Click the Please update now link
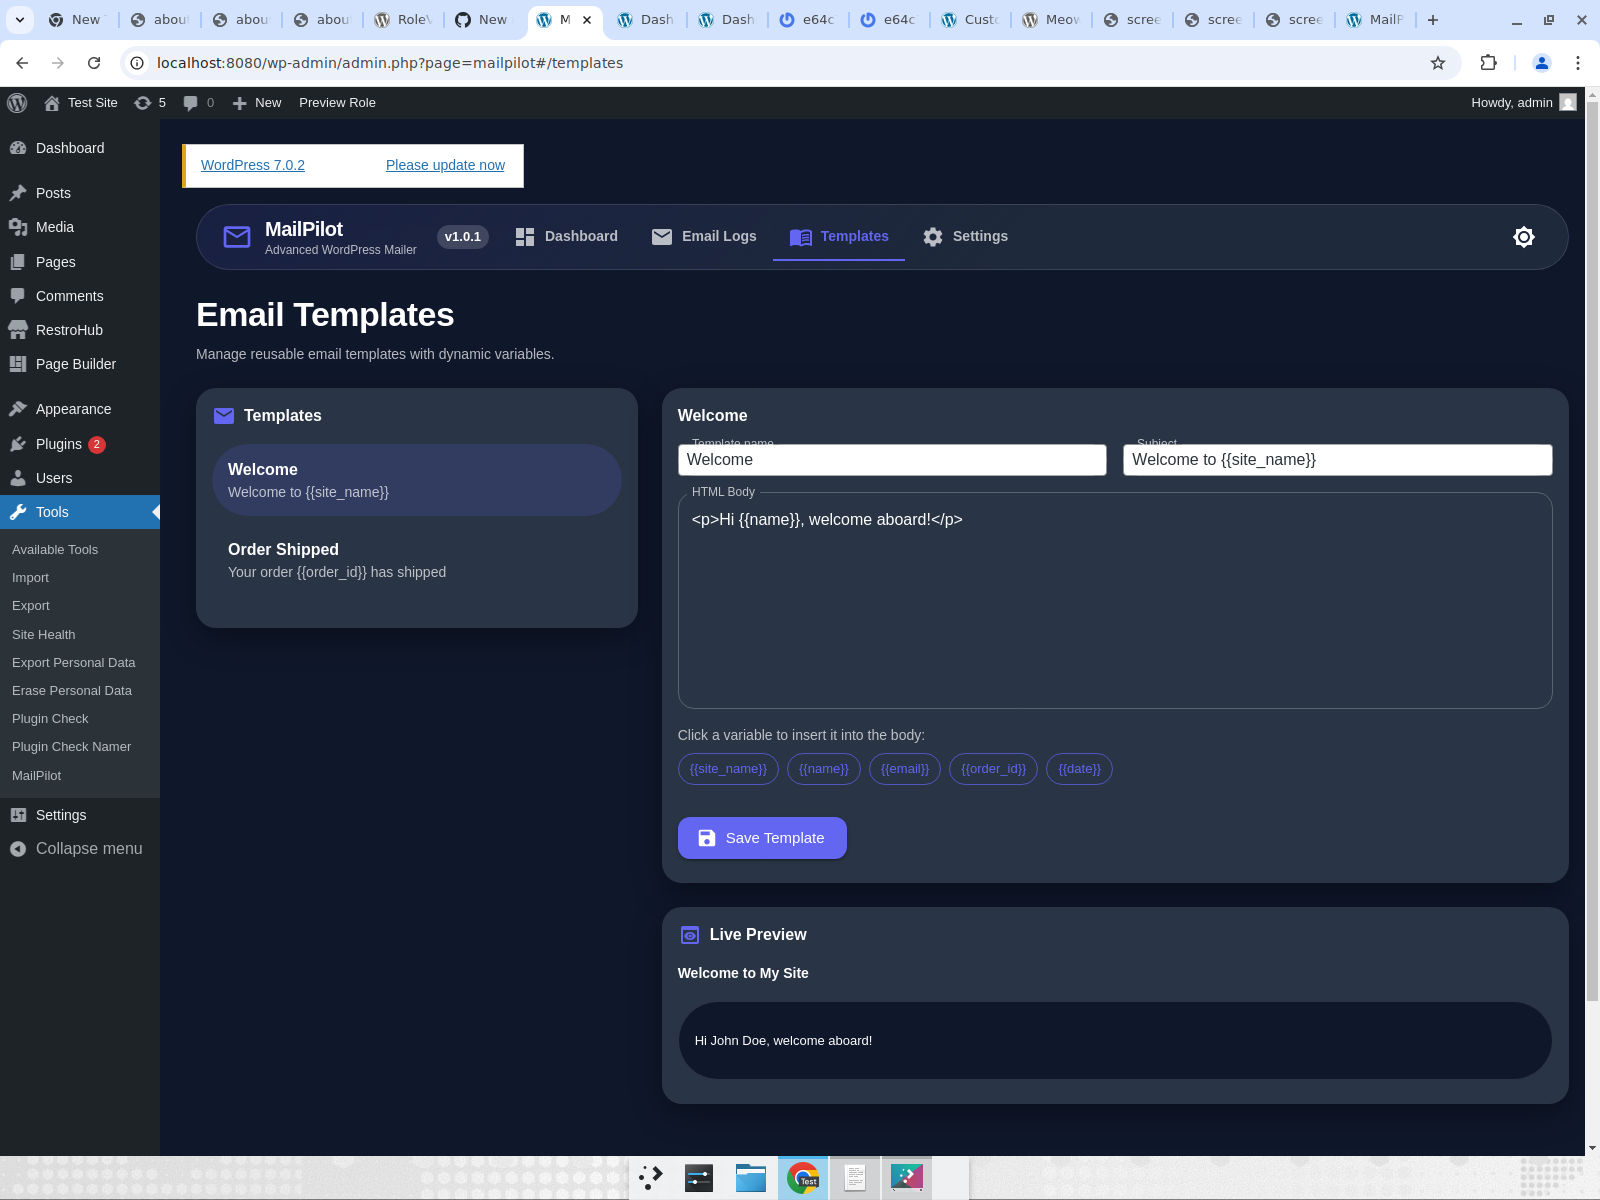 pos(445,165)
